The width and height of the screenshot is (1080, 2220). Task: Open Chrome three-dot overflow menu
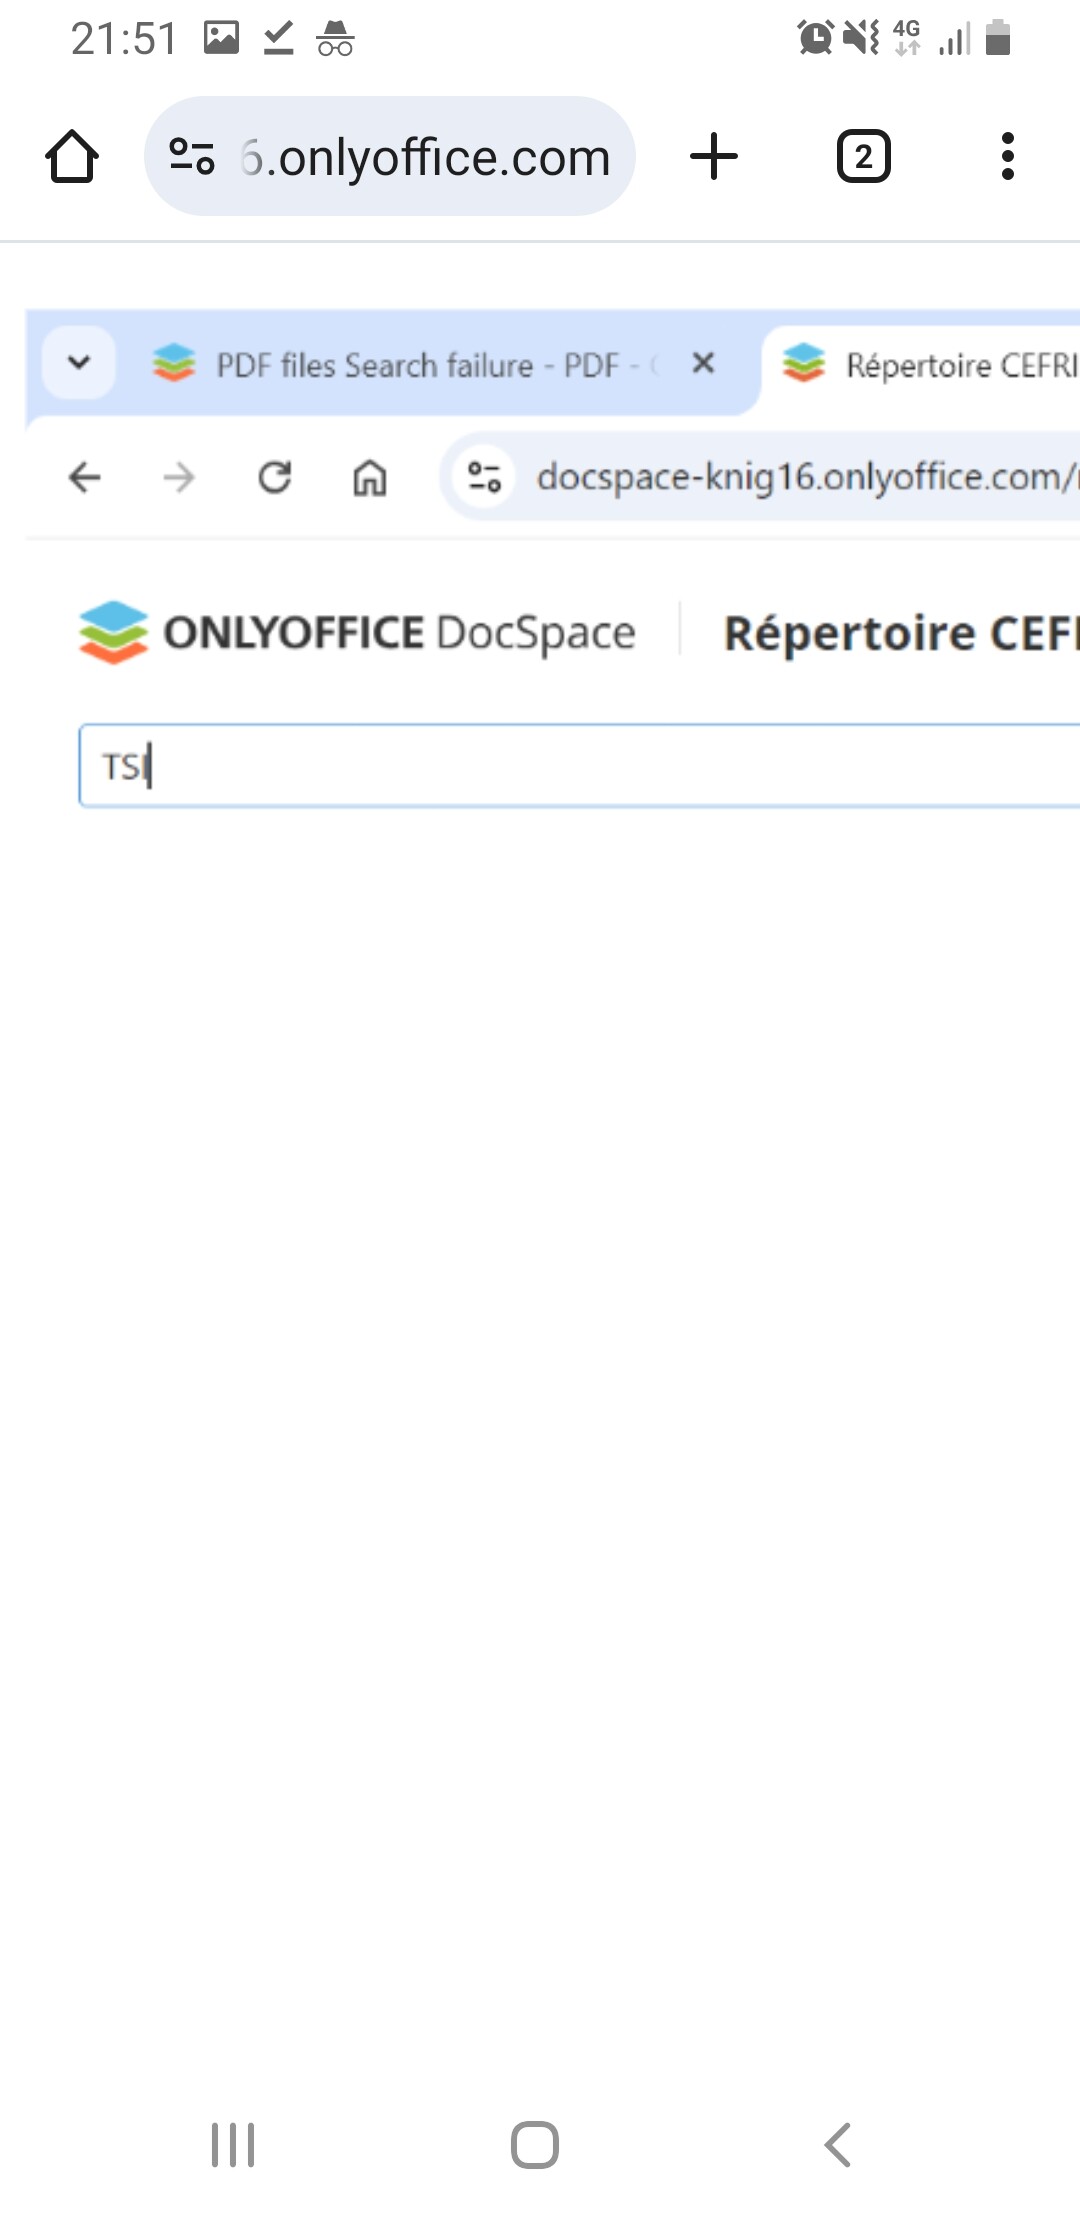(x=1007, y=157)
